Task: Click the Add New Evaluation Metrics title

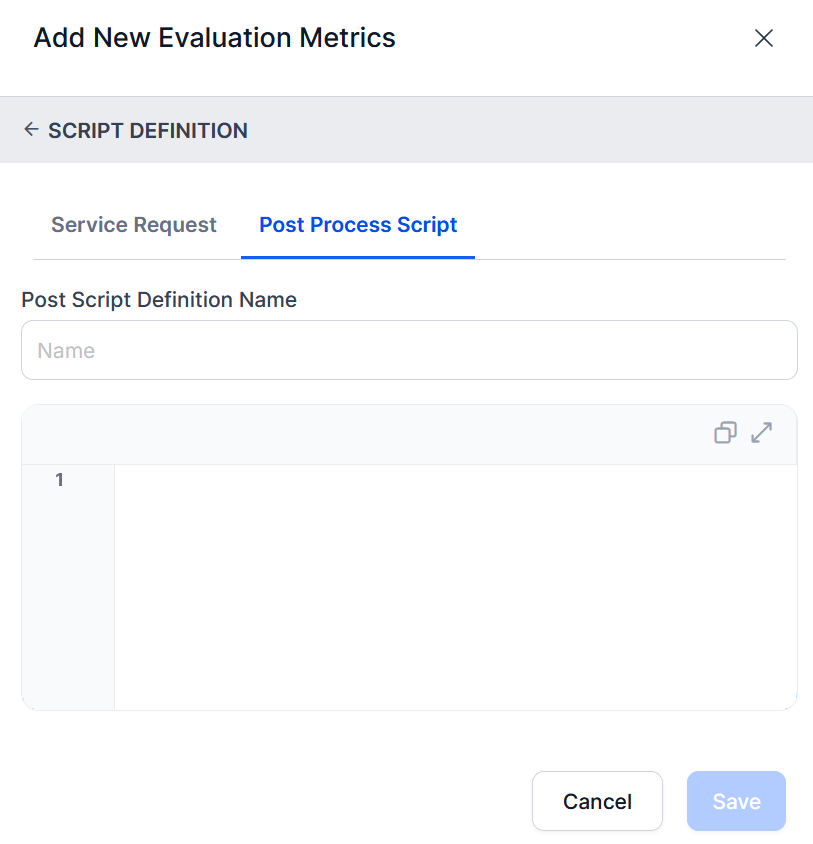Action: [x=215, y=38]
